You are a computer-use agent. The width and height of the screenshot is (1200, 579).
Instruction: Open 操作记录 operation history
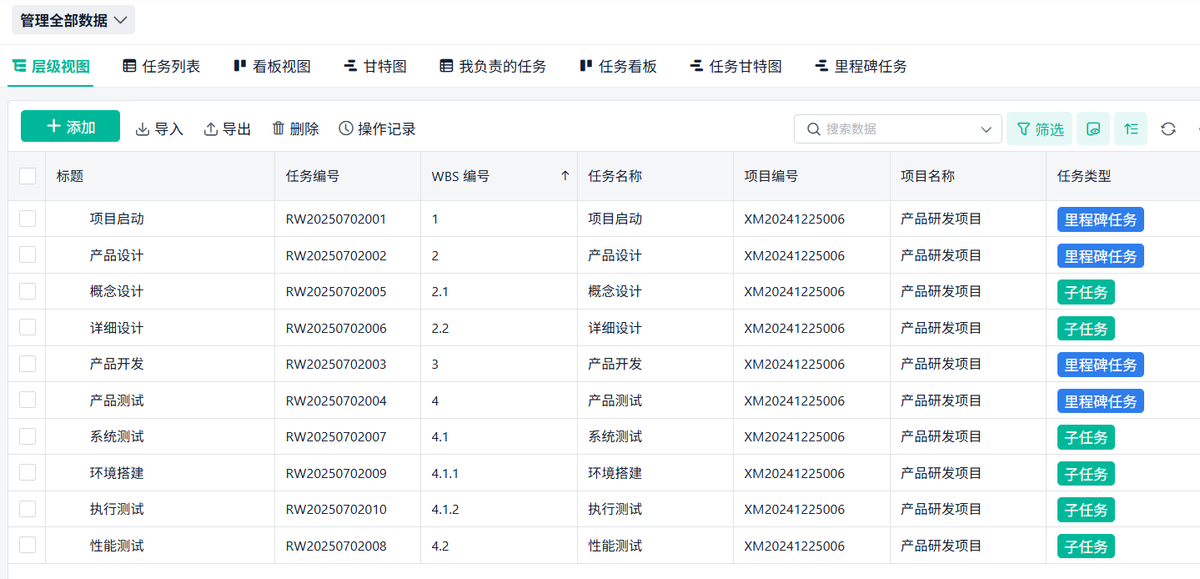[376, 129]
